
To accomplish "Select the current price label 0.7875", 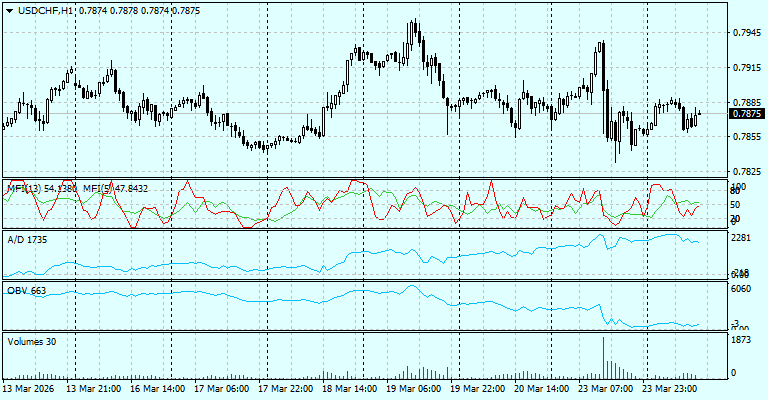I will click(746, 114).
